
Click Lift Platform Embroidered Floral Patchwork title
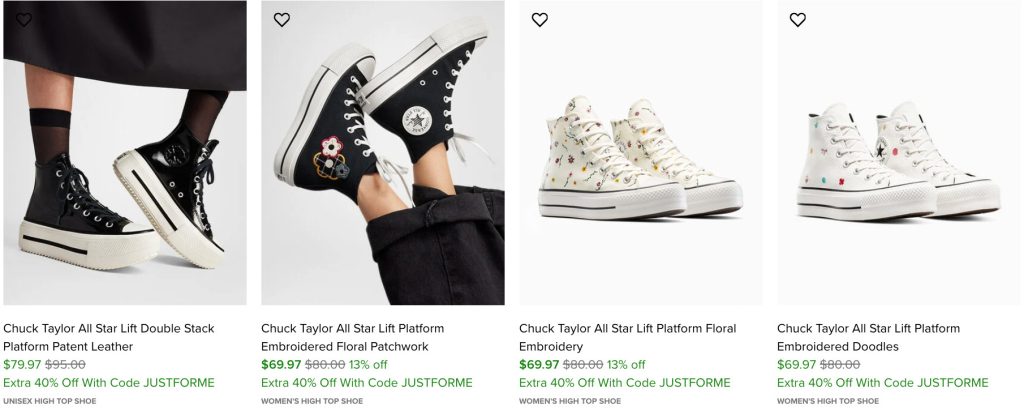[352, 337]
